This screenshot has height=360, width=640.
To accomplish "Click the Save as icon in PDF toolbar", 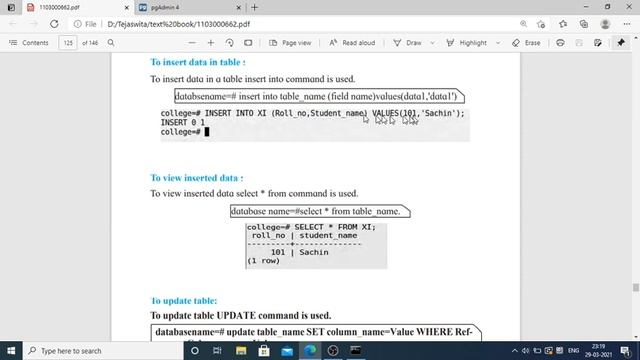I will (x=598, y=42).
